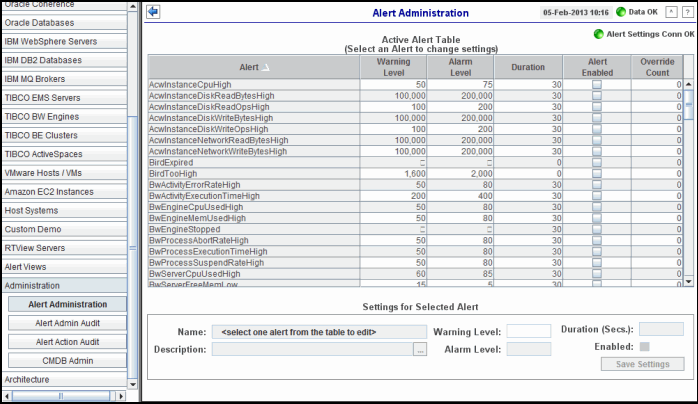This screenshot has width=698, height=404.
Task: Open Alert Admin Audit page
Action: click(68, 323)
